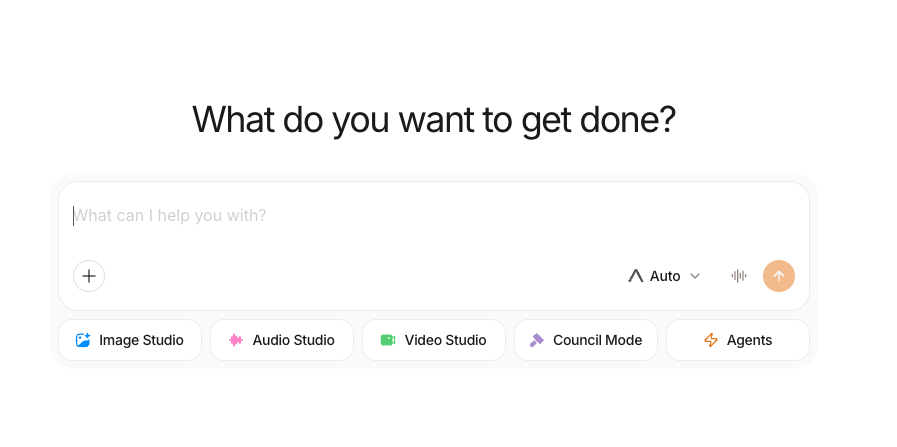Click the plus attachment icon

point(89,276)
